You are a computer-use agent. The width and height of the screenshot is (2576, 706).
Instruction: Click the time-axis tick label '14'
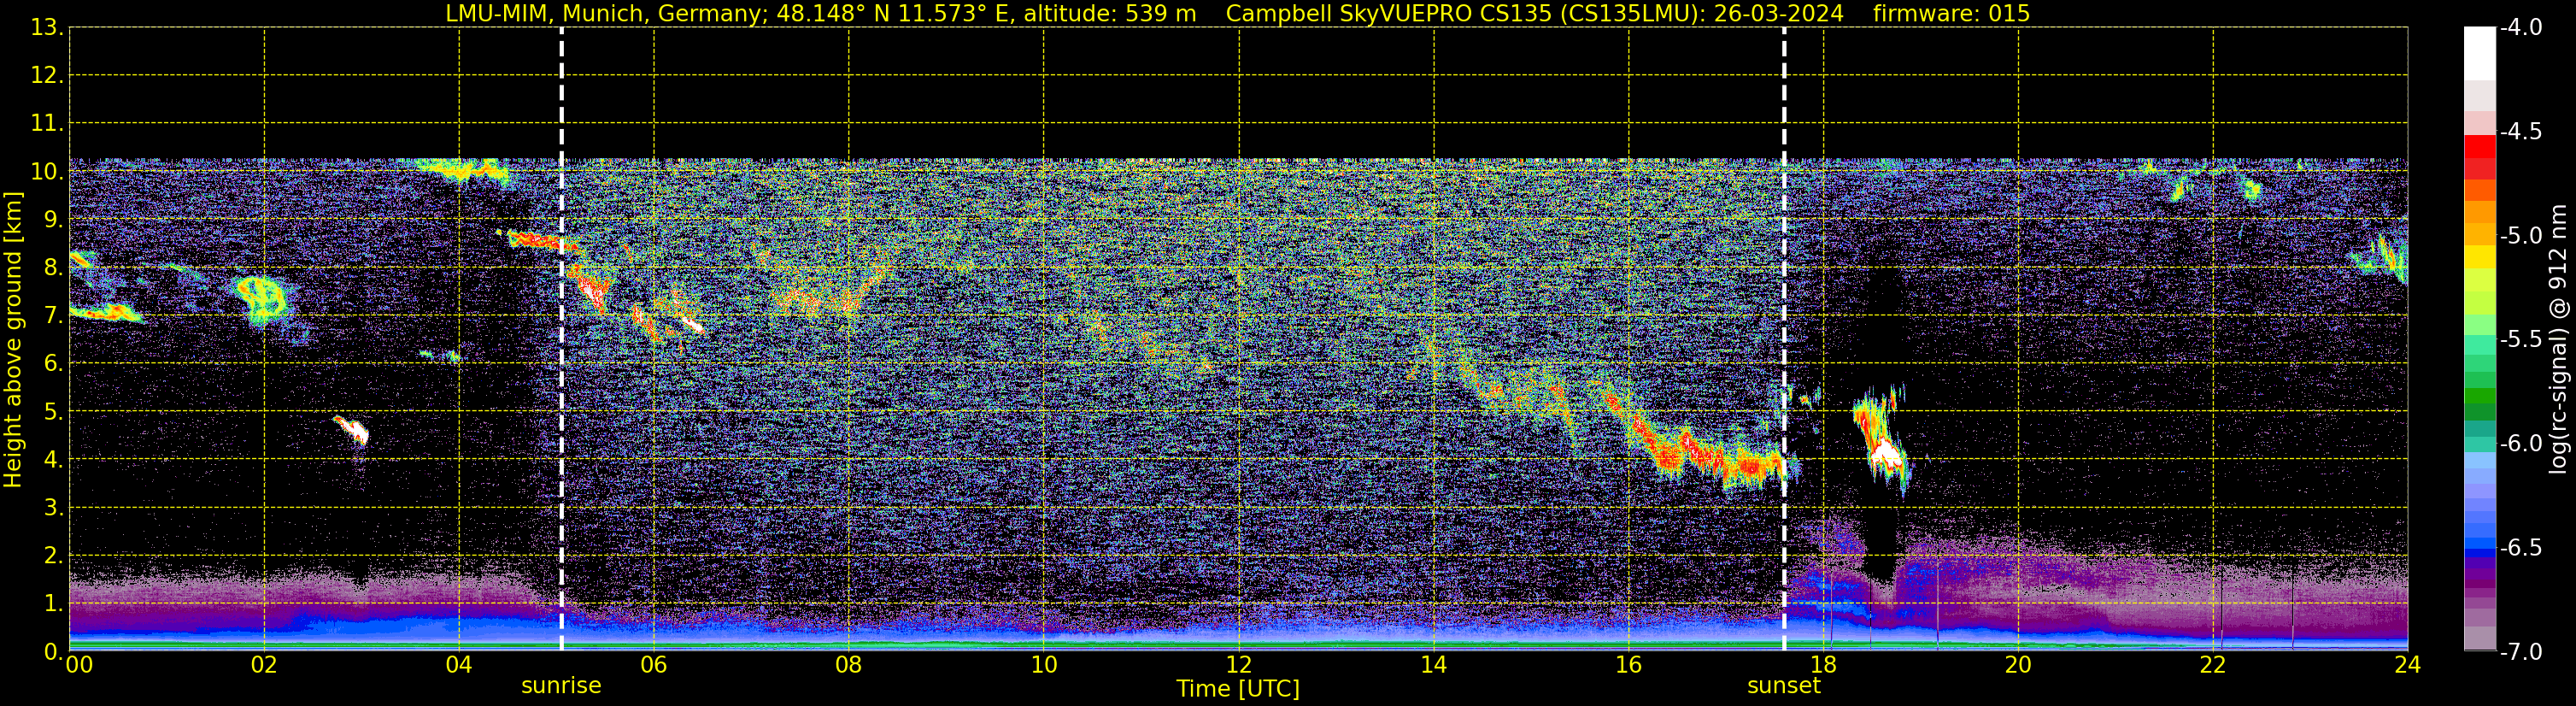pyautogui.click(x=1434, y=665)
